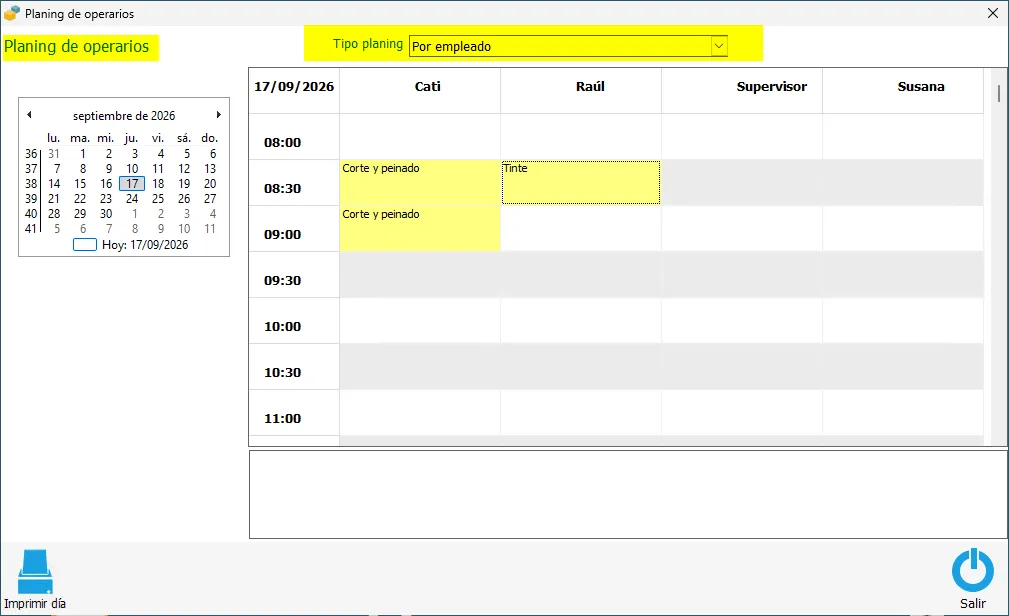Image resolution: width=1009 pixels, height=616 pixels.
Task: Select day 18 in the calendar
Action: point(158,183)
